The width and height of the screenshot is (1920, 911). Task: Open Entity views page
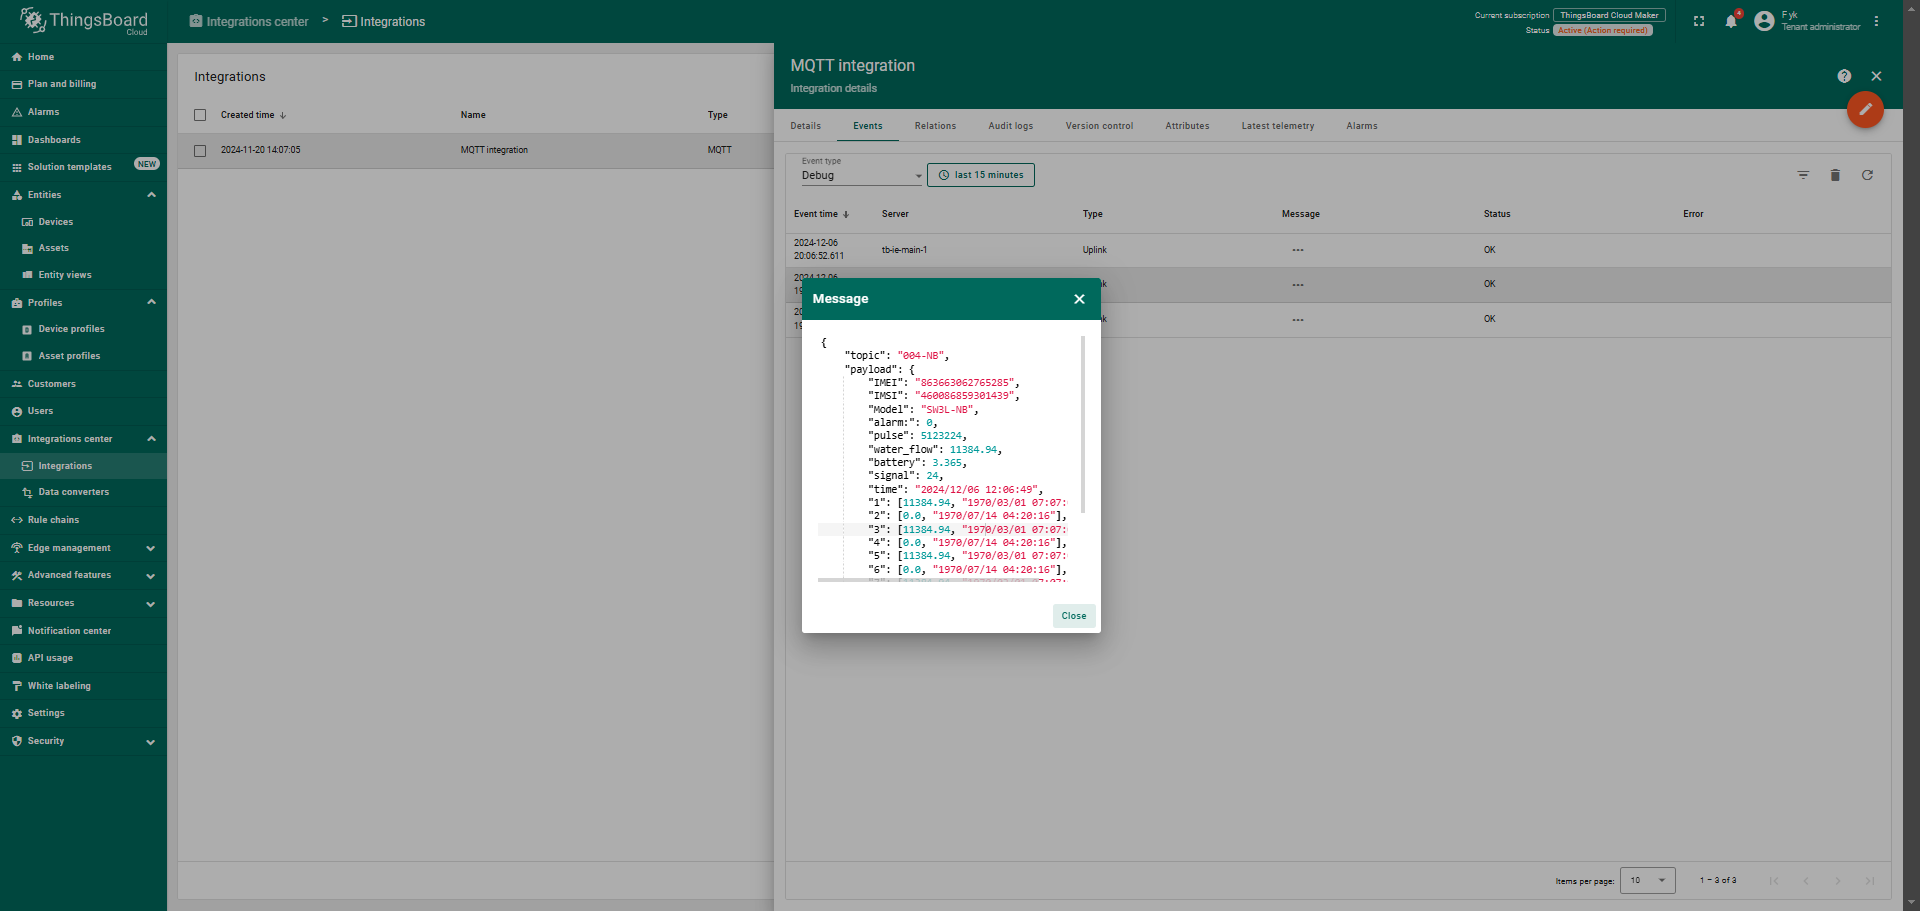pos(83,275)
